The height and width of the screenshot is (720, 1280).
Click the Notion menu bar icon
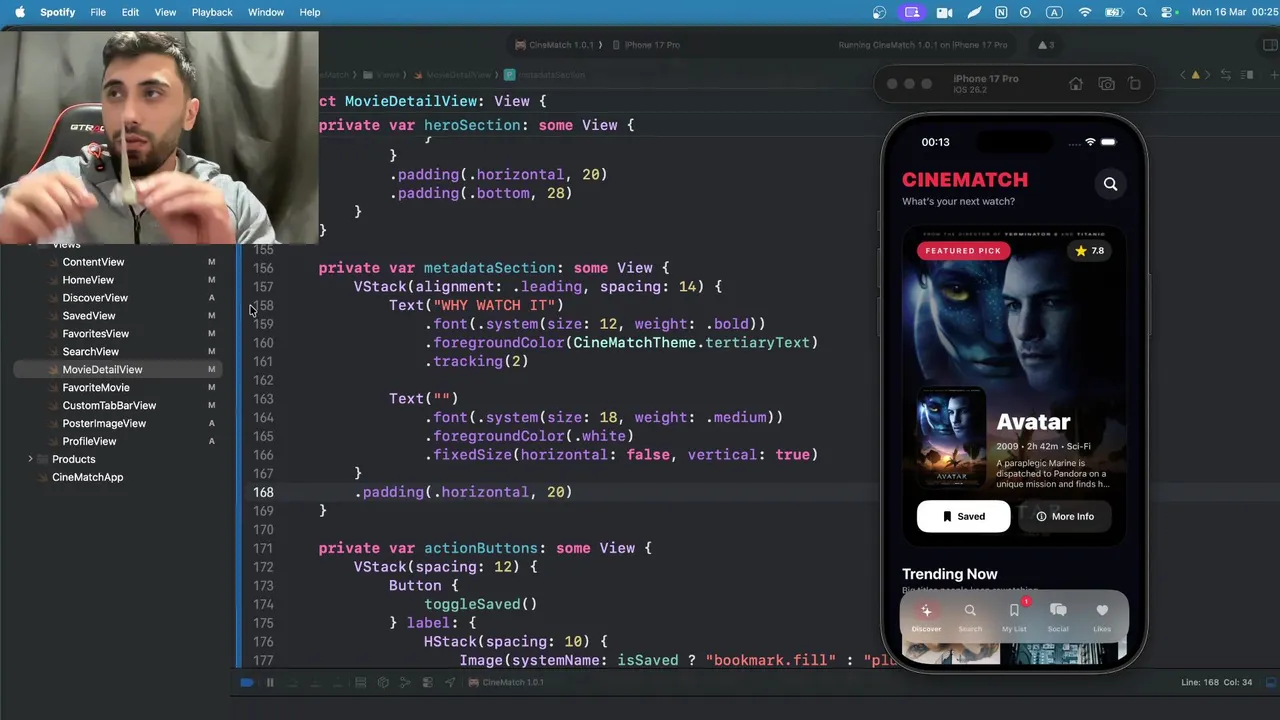click(x=1001, y=12)
